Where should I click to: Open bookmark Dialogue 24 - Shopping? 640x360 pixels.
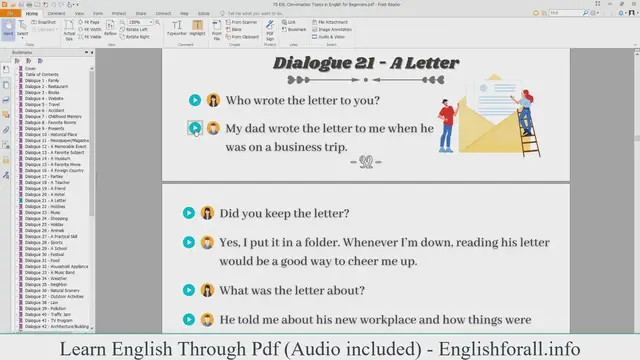coord(46,218)
